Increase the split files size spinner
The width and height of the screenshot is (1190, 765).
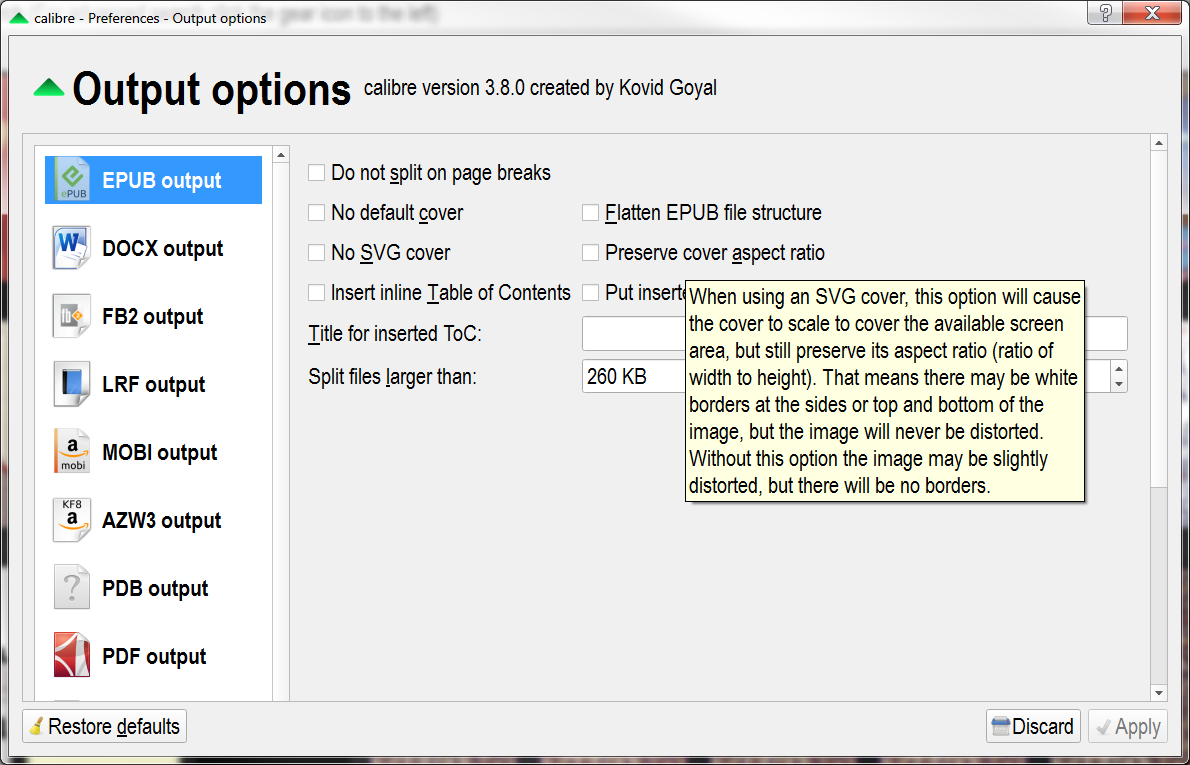pos(1119,369)
